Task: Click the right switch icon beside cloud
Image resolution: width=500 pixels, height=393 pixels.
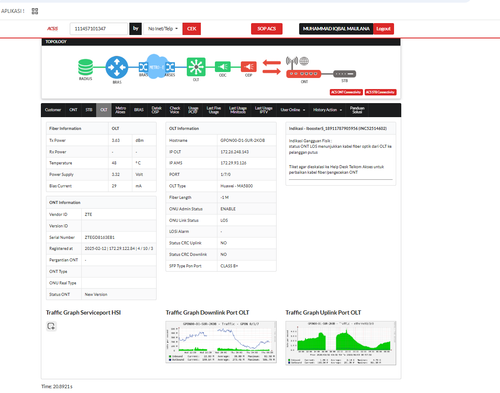Action: (x=170, y=67)
